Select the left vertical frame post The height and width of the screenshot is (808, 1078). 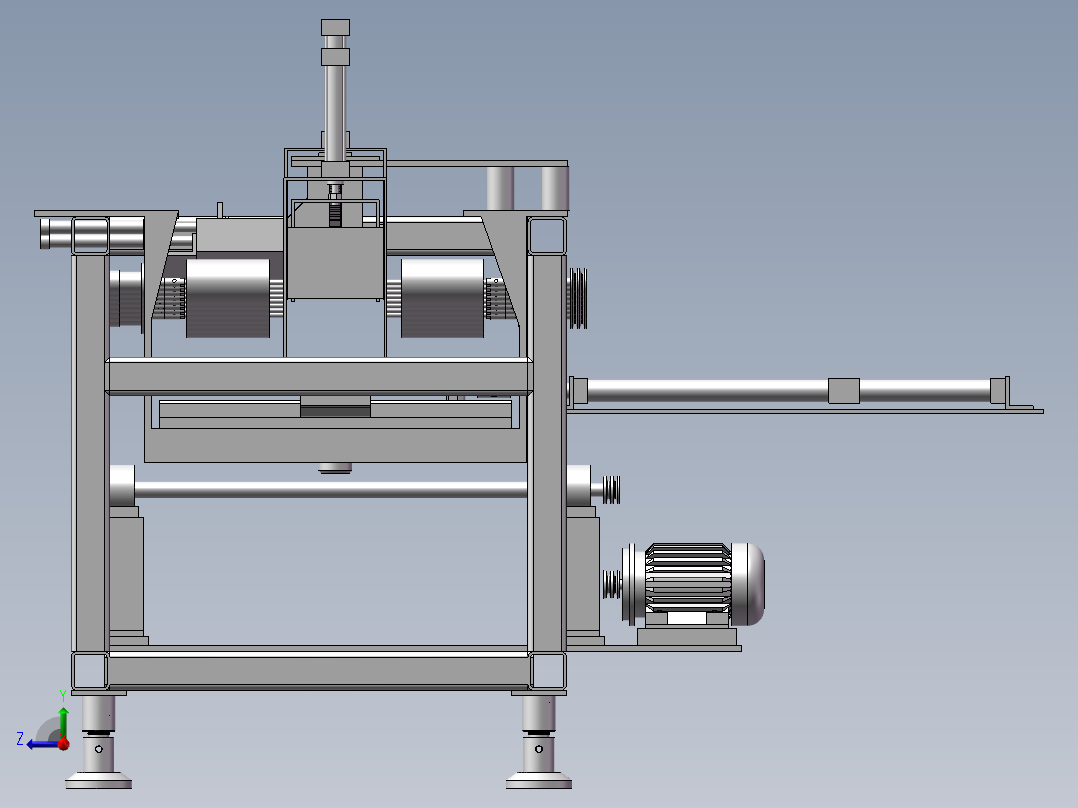pos(90,452)
